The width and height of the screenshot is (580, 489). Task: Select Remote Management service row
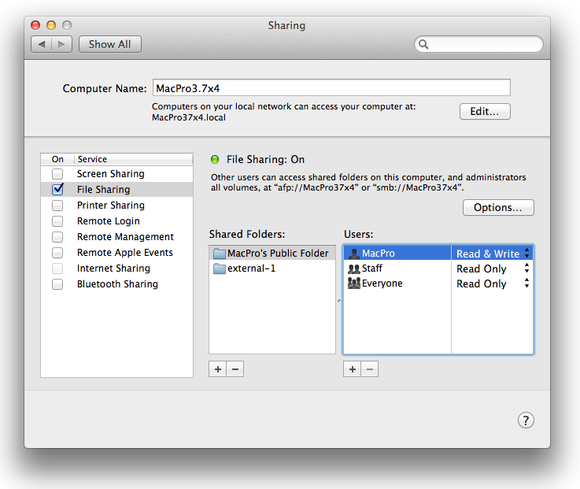pyautogui.click(x=117, y=237)
